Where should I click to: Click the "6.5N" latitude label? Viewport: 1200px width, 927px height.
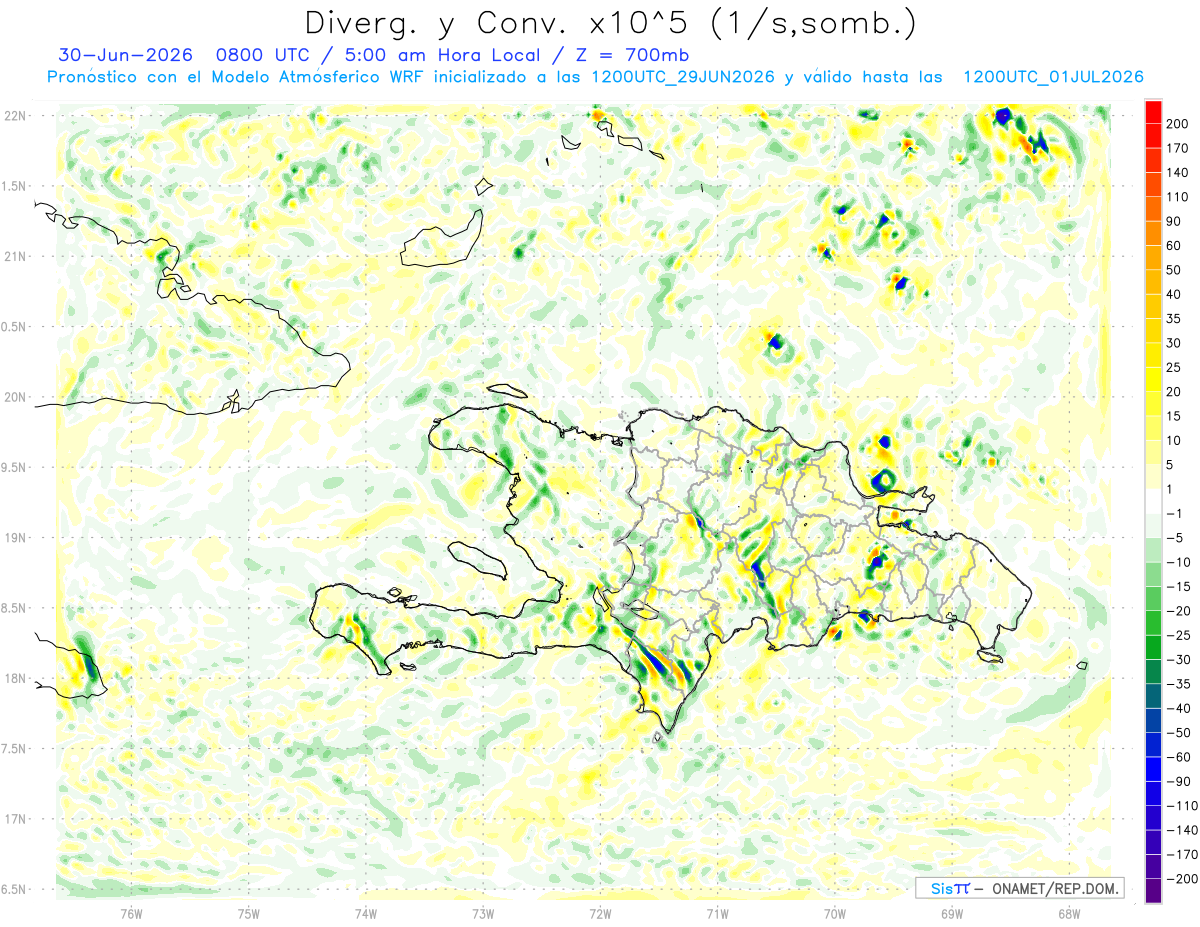[x=15, y=889]
